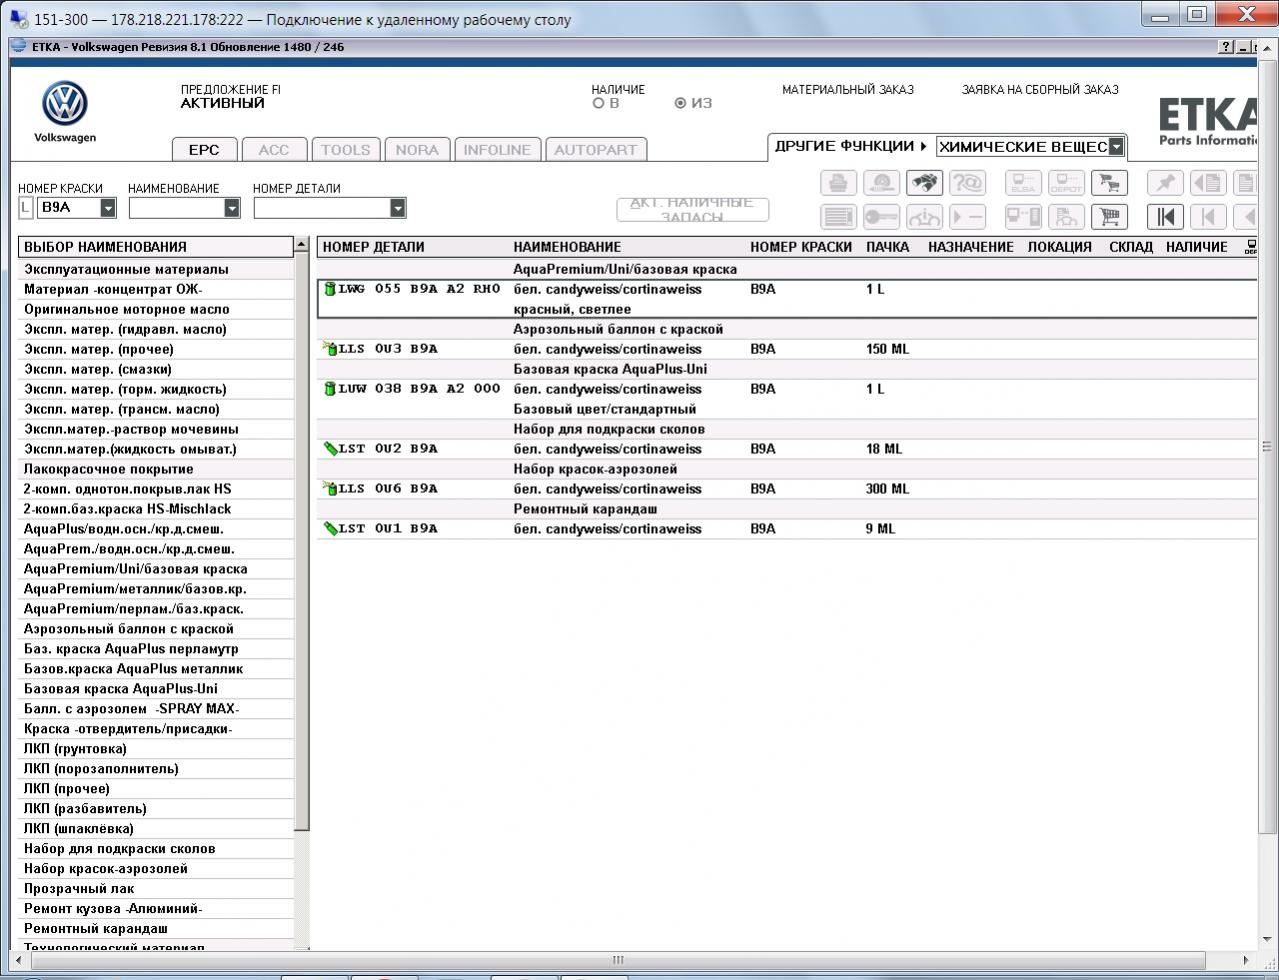This screenshot has height=980, width=1279.
Task: Sort by the НОМЕР ДЕТАЛИ column header
Action: [x=373, y=247]
